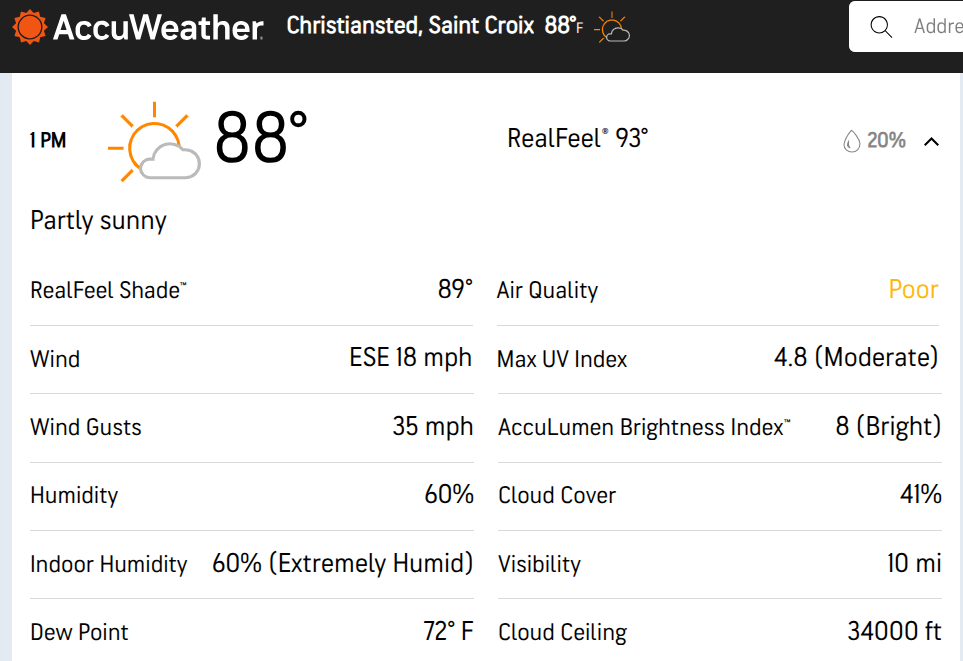Click the Poor air quality value

913,290
